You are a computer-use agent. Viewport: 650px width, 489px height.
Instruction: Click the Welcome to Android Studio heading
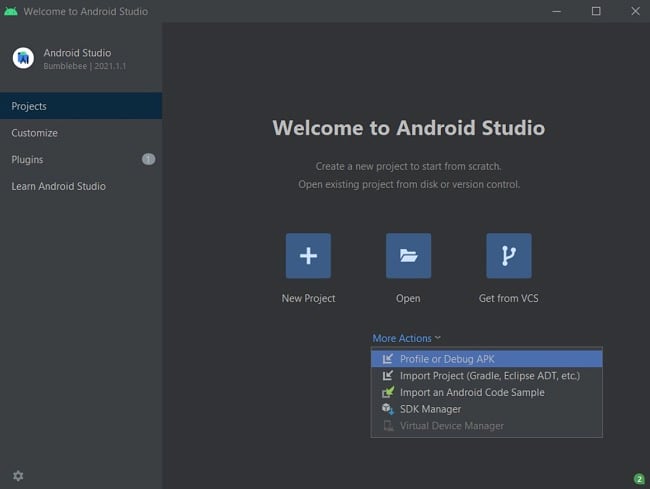point(409,128)
